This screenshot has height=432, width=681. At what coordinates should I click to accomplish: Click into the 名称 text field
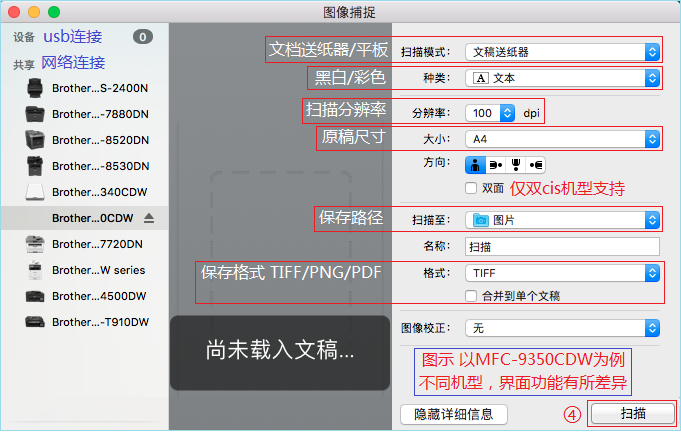click(x=562, y=247)
